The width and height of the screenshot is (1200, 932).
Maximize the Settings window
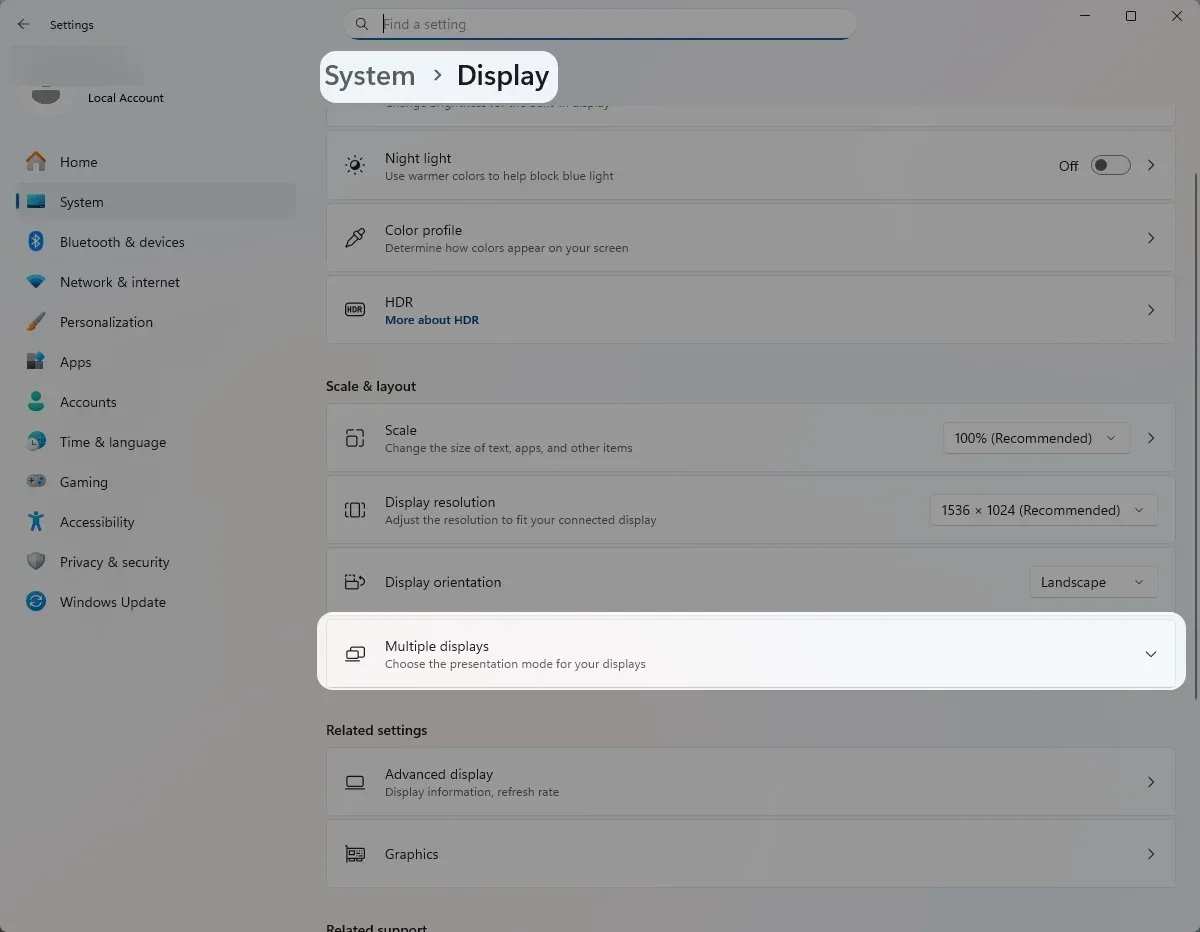[1131, 16]
